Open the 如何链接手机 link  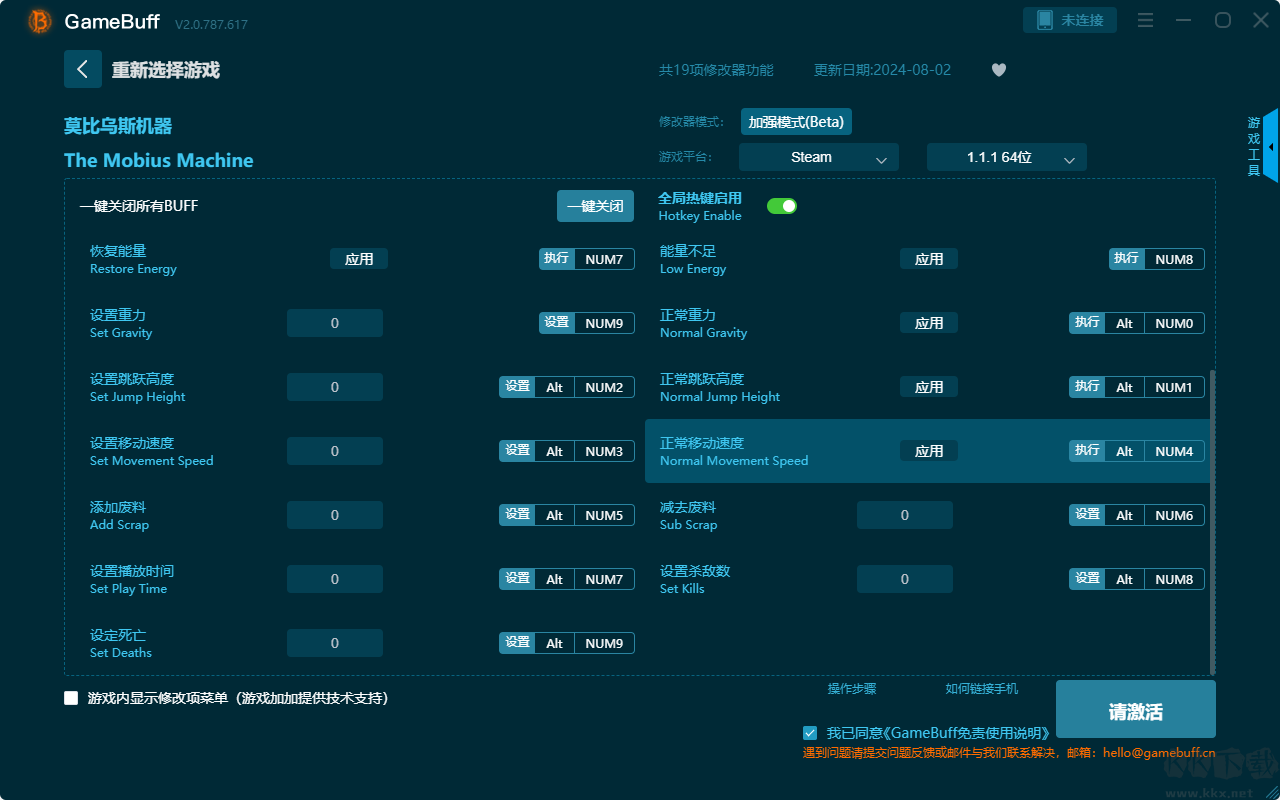(982, 689)
